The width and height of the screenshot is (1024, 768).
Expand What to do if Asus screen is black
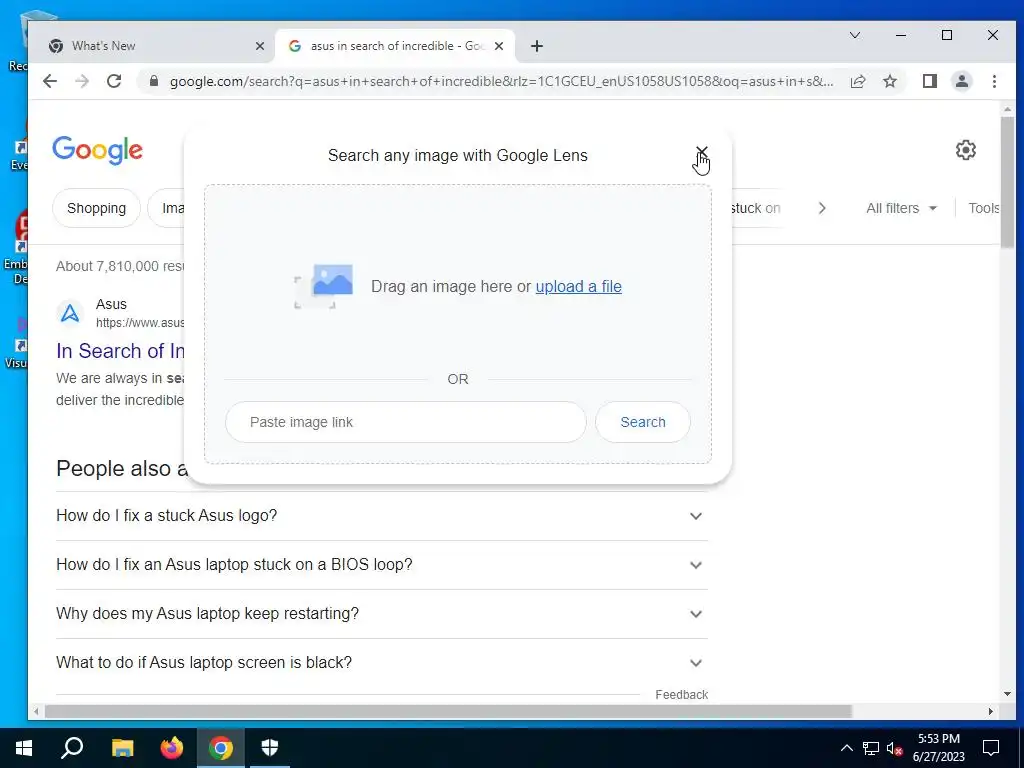382,663
